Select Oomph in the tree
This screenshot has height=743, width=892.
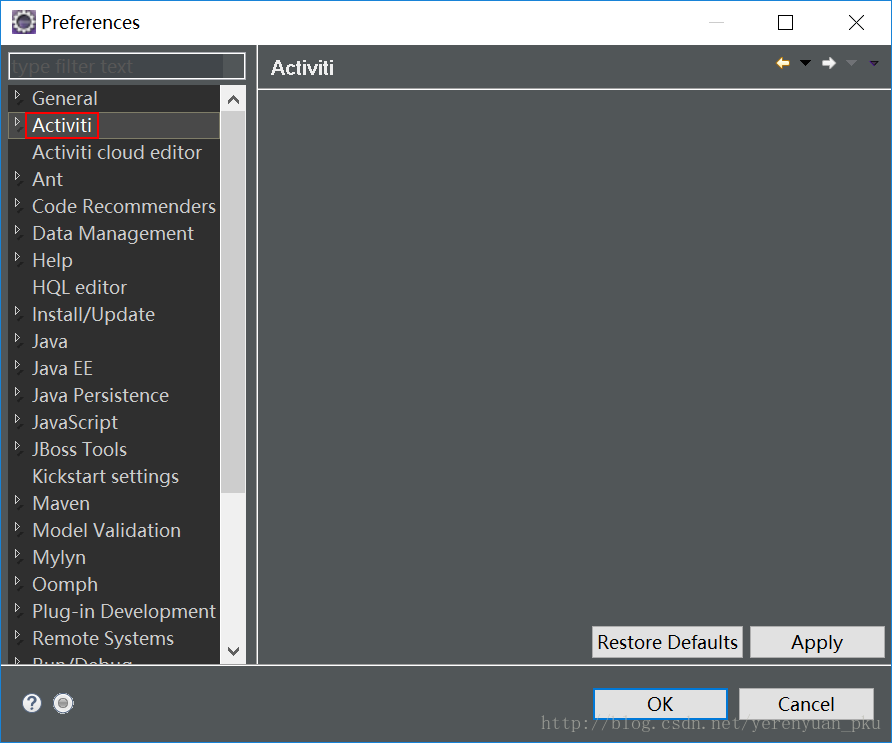coord(65,585)
